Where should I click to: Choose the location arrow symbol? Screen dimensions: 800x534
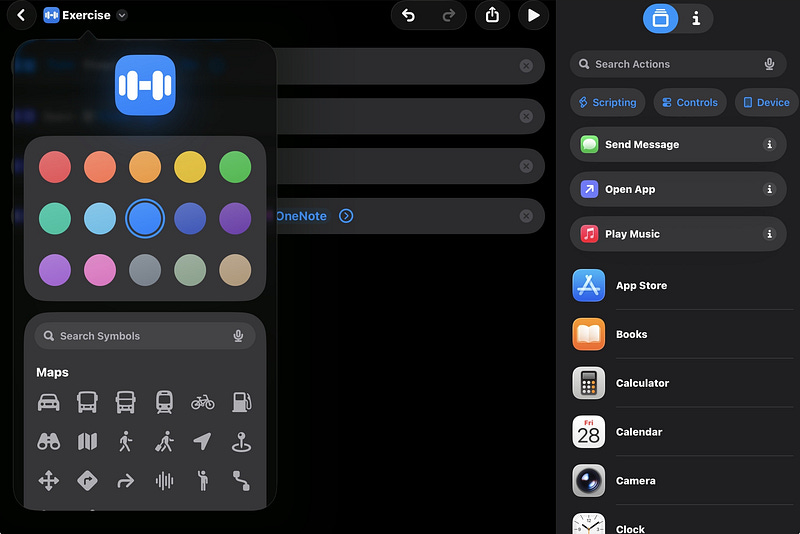pyautogui.click(x=203, y=441)
